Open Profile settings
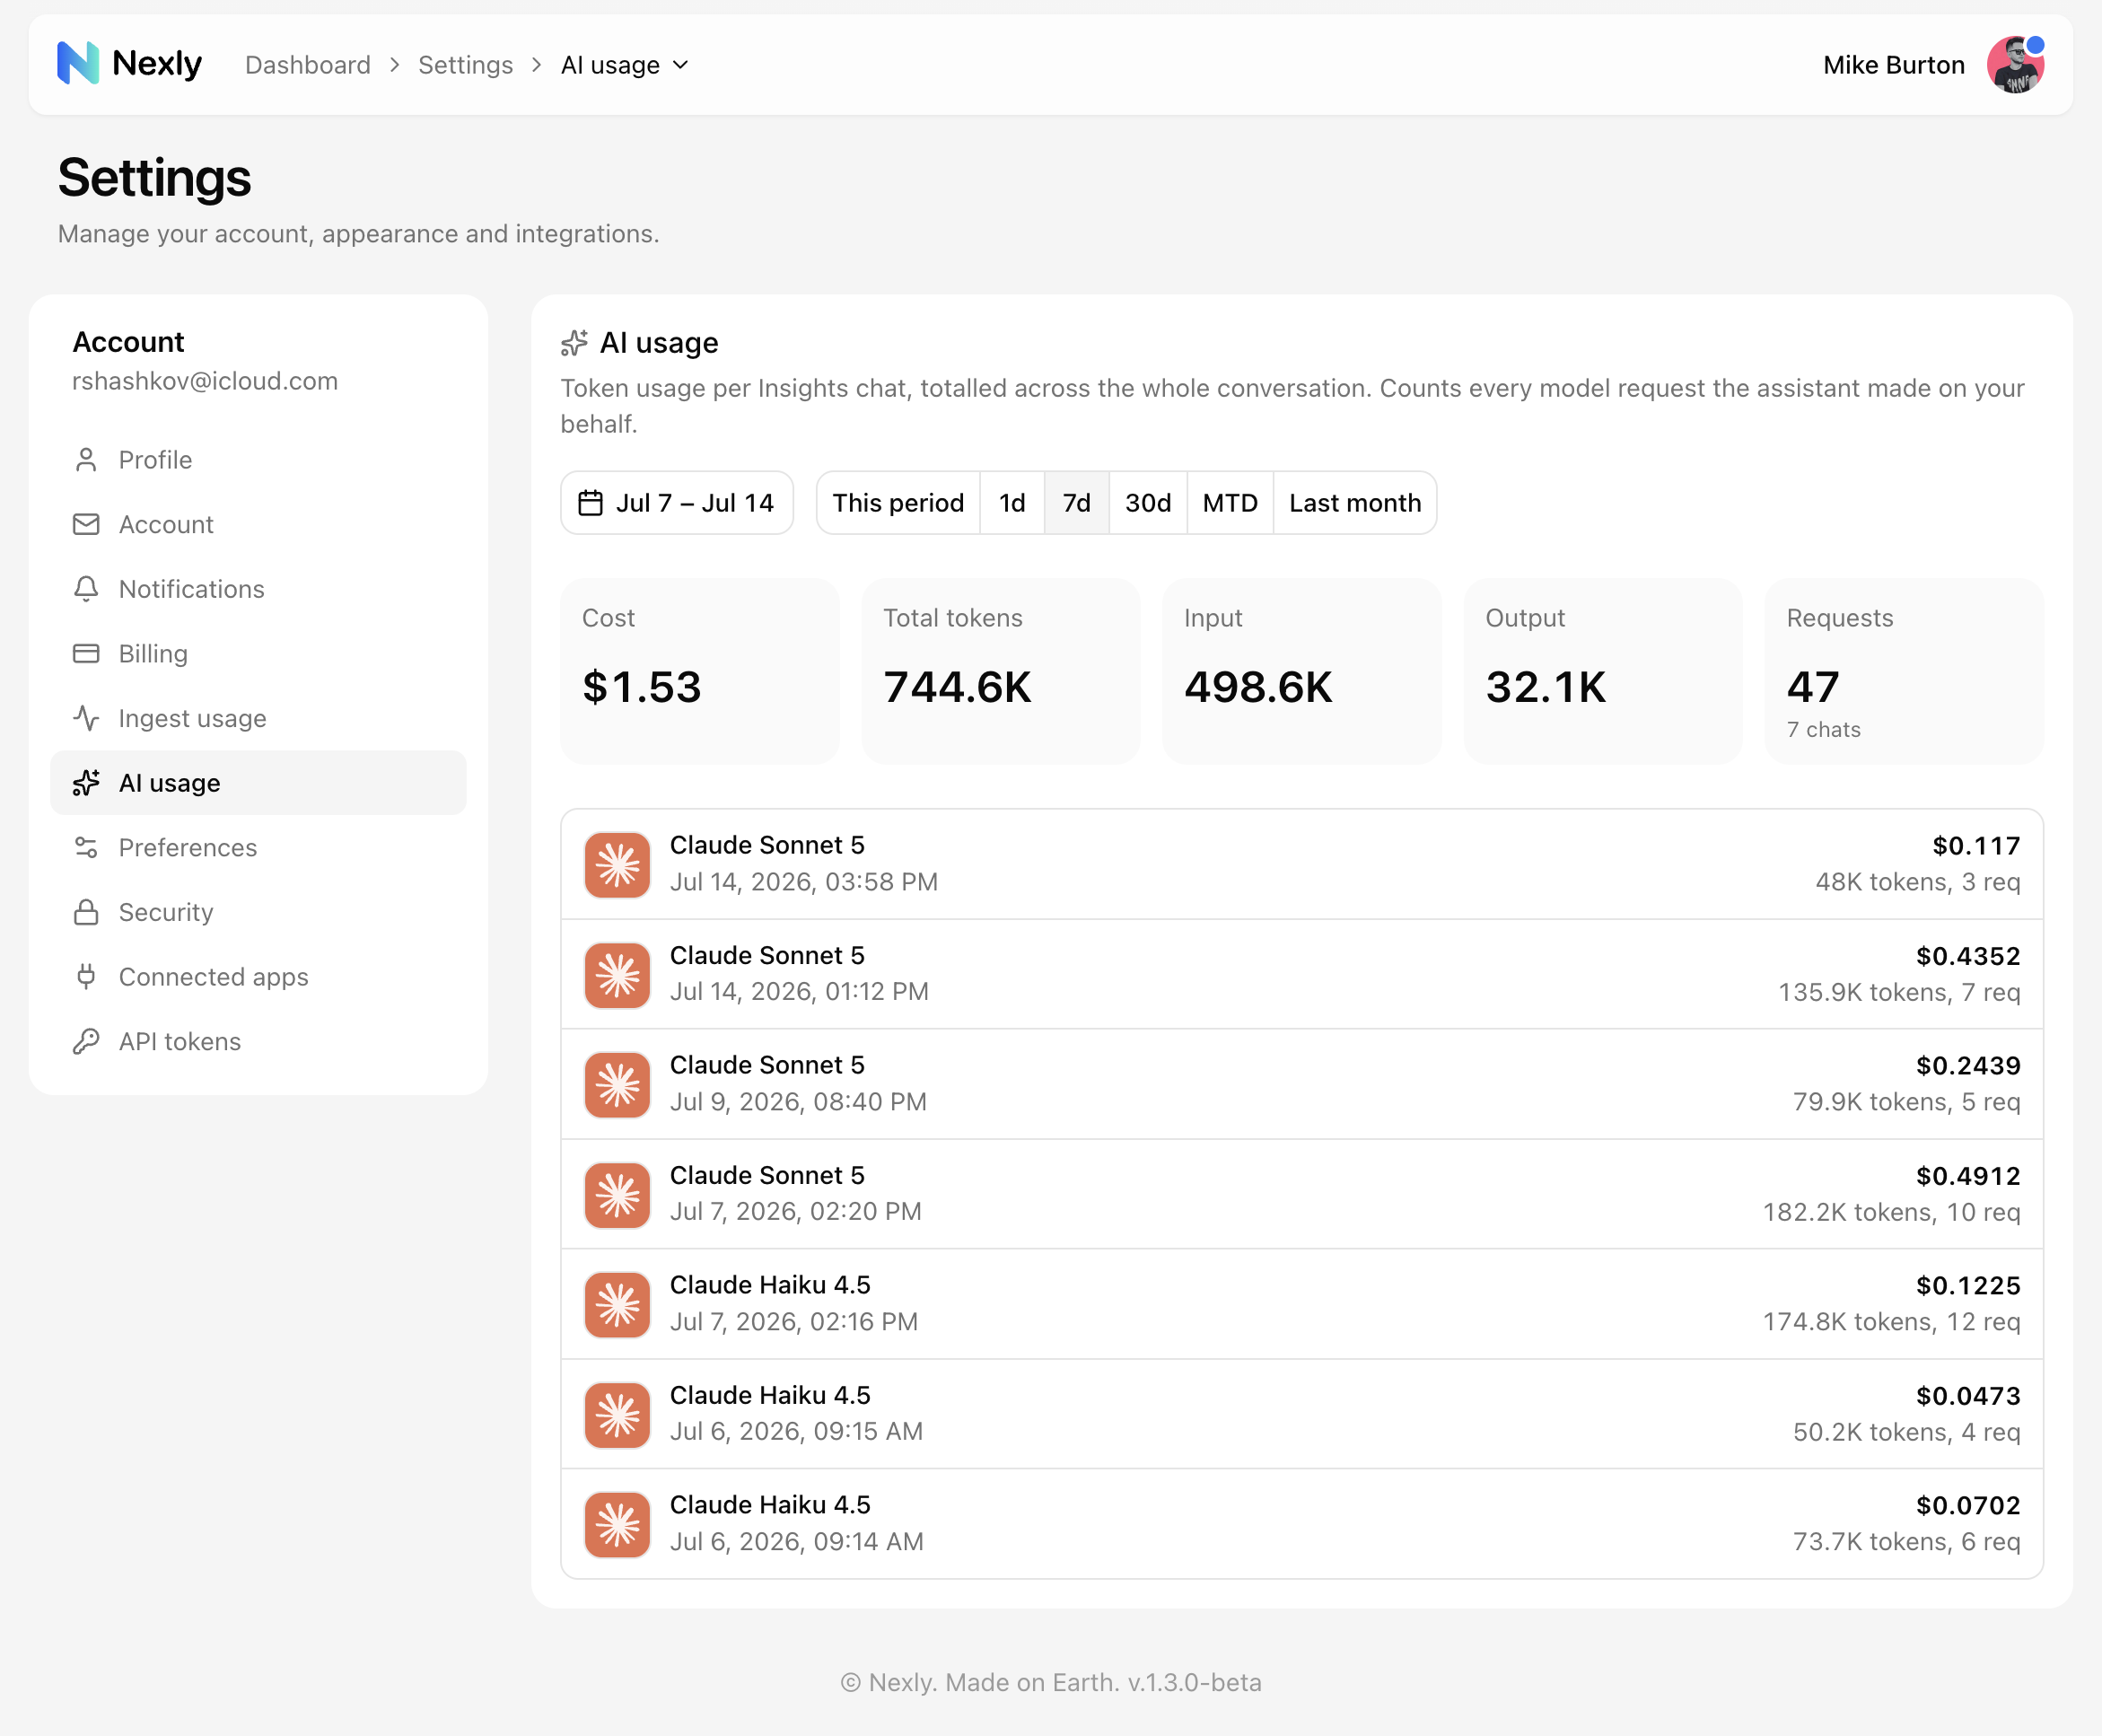This screenshot has width=2102, height=1736. point(258,460)
